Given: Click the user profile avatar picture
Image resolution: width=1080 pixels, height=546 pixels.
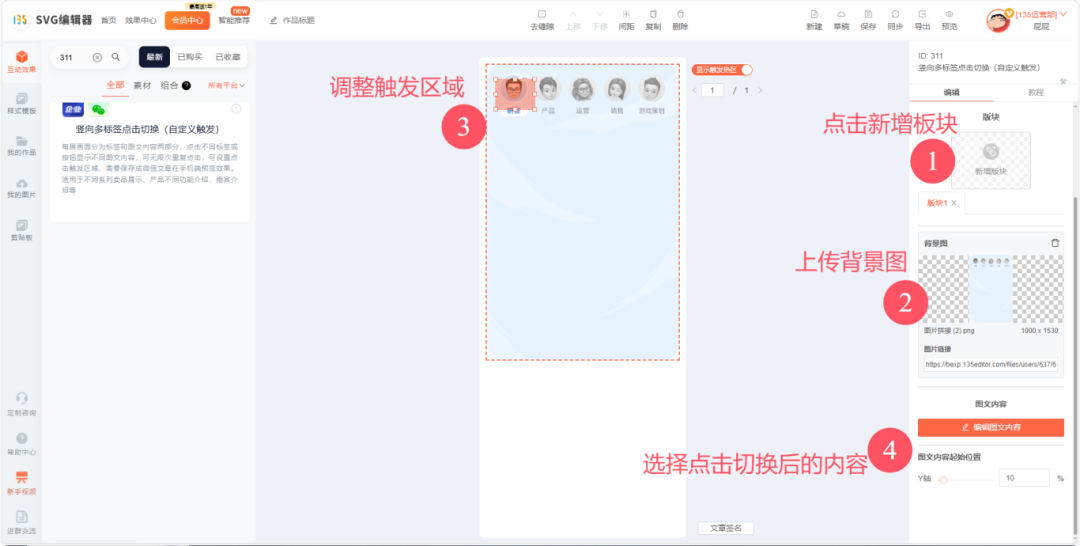Looking at the screenshot, I should (998, 21).
